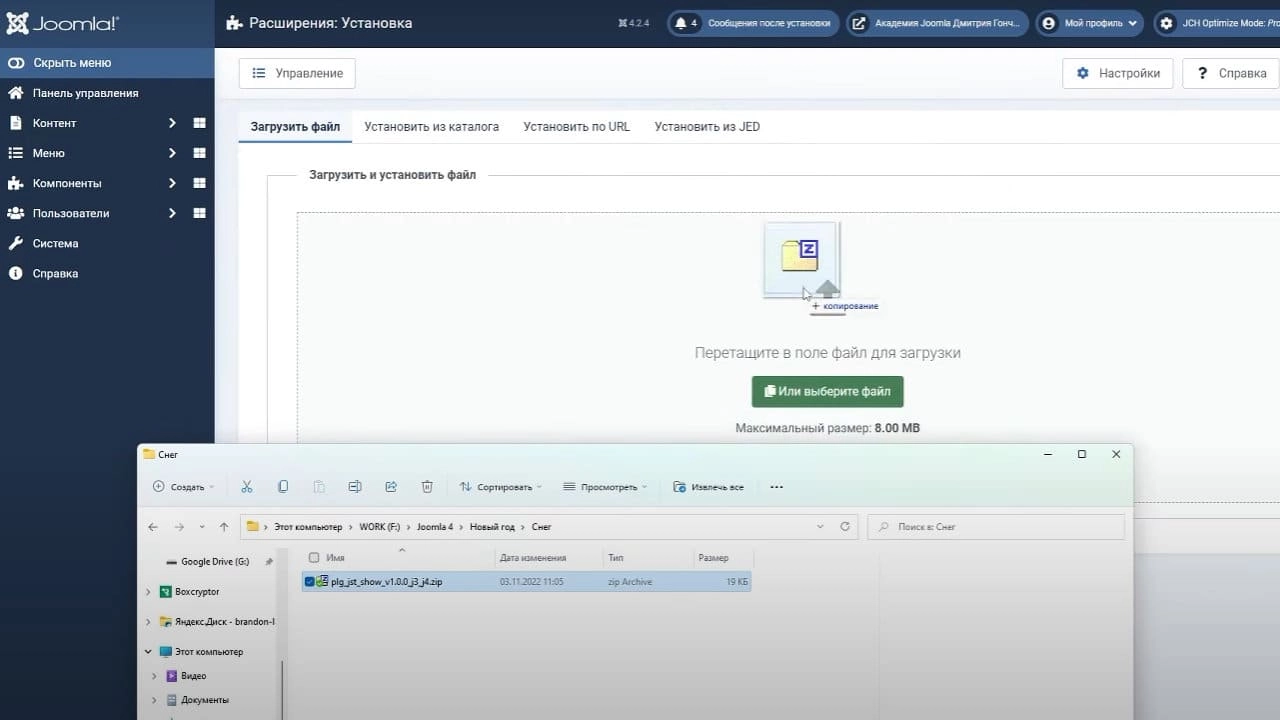Open the Сортировать dropdown
Screen dimensions: 1280x720
pyautogui.click(x=500, y=487)
